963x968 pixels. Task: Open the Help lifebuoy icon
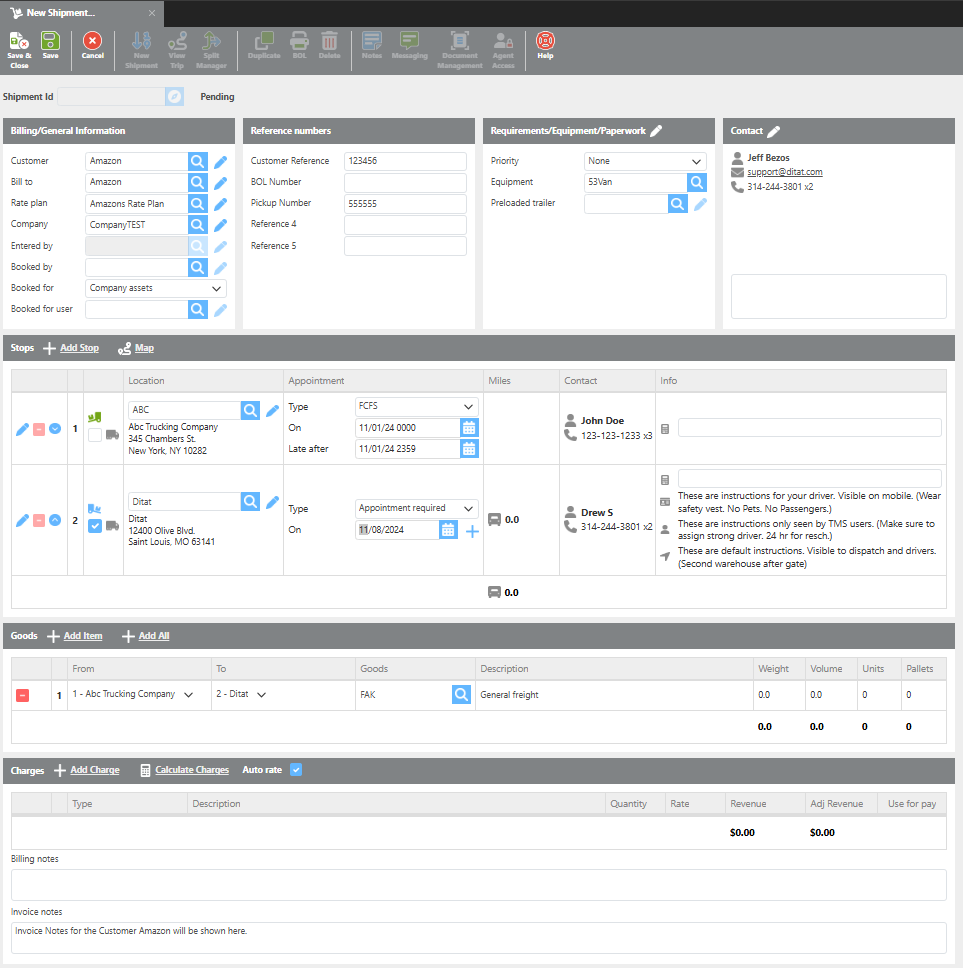pos(545,46)
